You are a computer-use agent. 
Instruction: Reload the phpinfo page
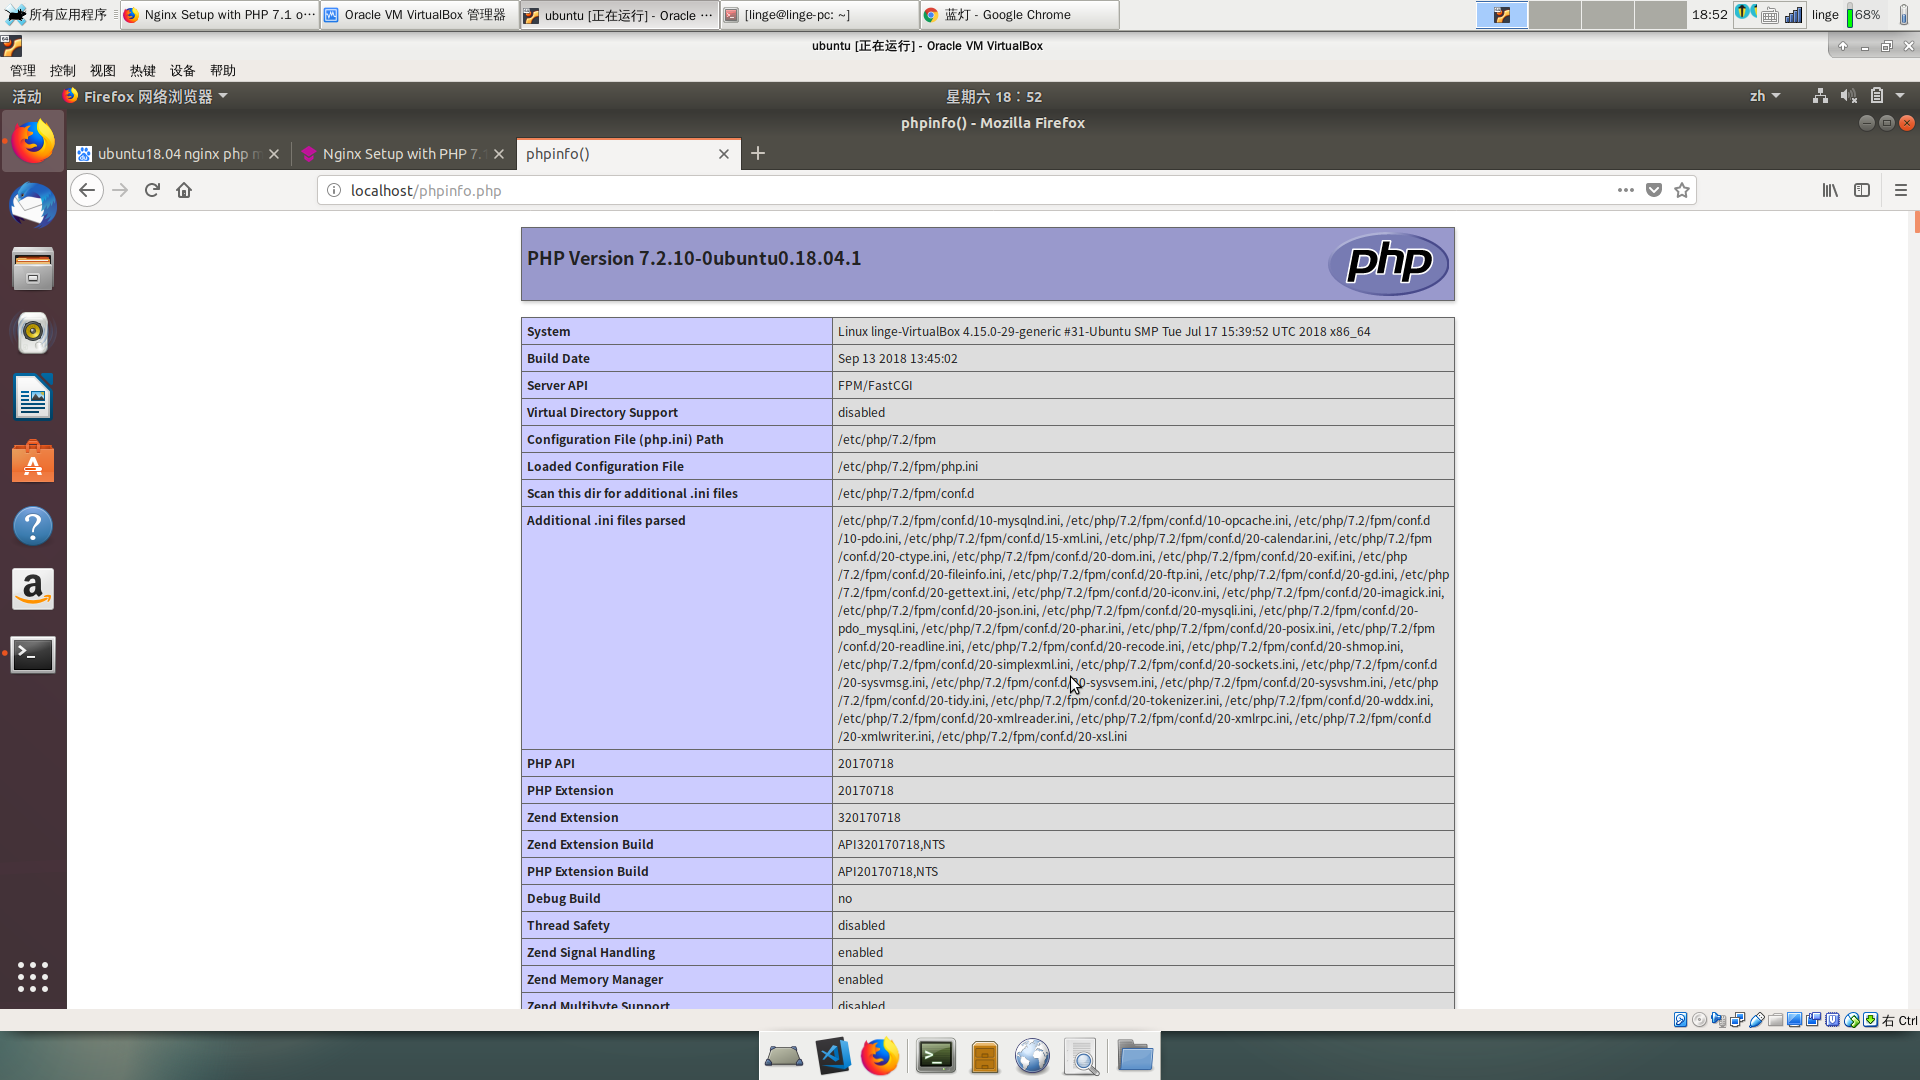tap(152, 190)
